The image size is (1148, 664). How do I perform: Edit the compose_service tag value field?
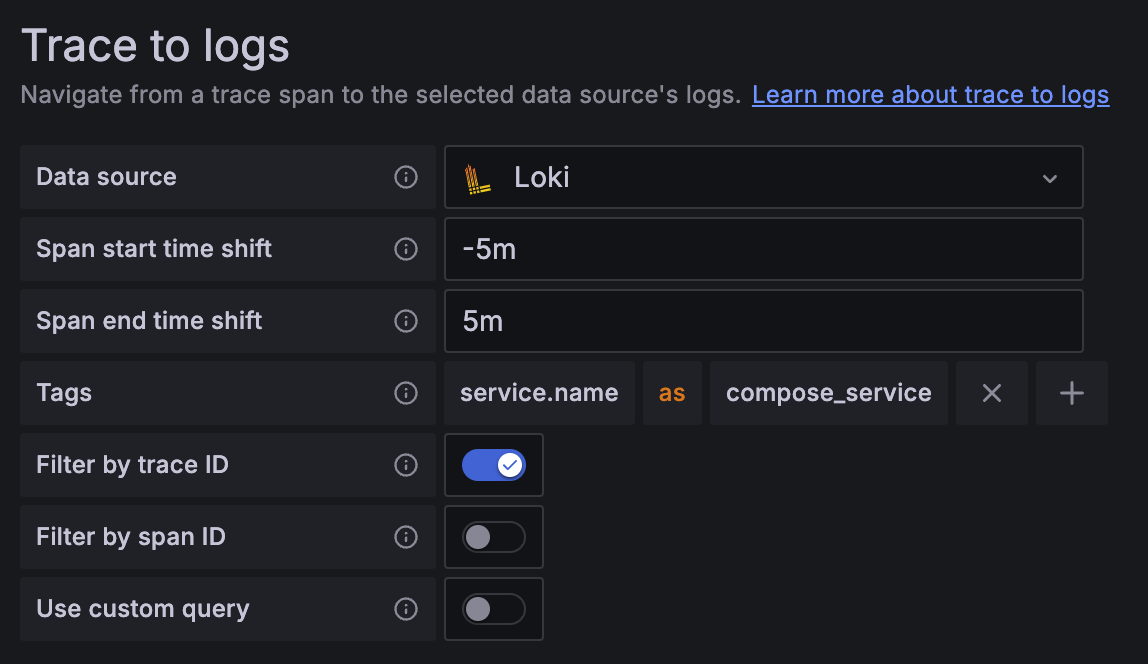point(828,393)
